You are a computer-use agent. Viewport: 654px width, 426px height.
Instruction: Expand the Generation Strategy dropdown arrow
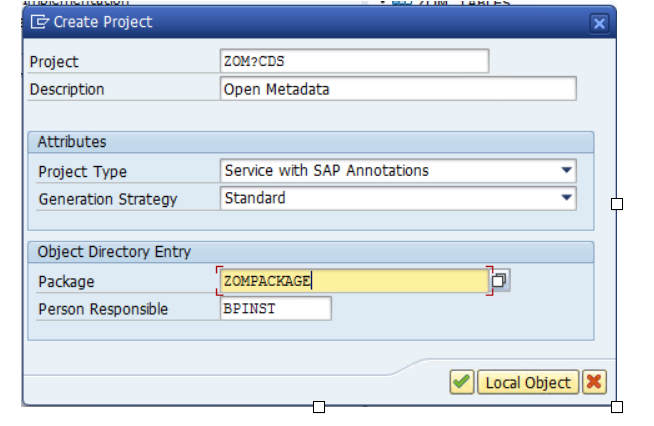[567, 199]
